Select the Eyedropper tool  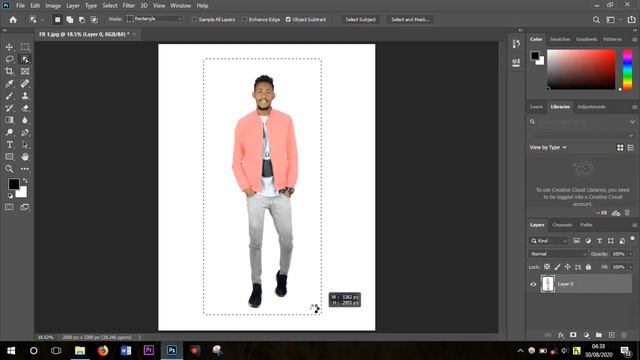[x=9, y=84]
